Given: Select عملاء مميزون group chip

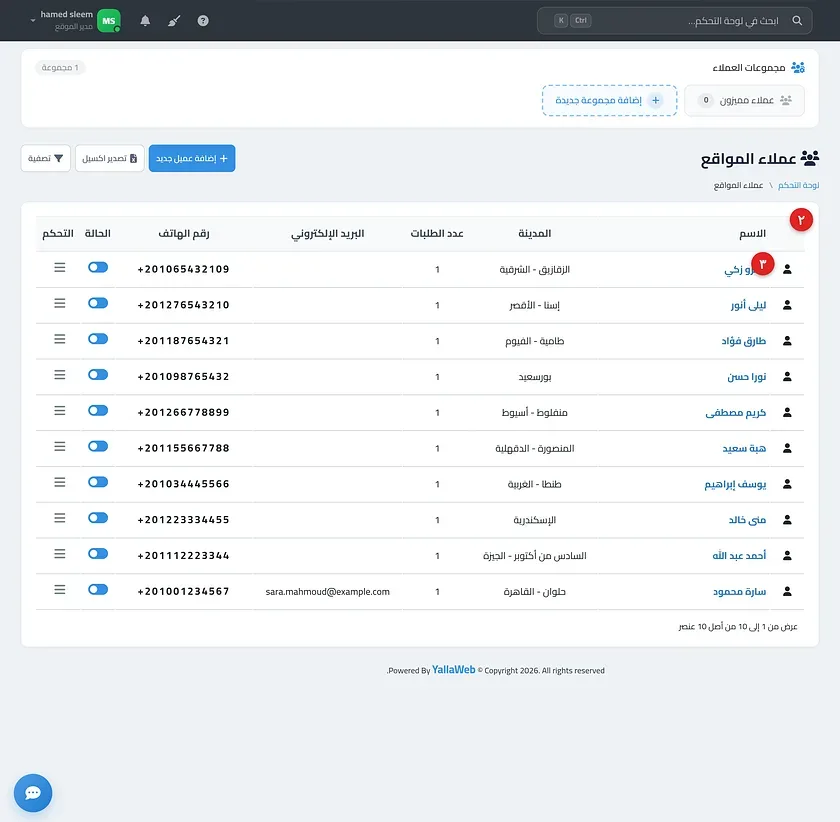Looking at the screenshot, I should point(744,100).
